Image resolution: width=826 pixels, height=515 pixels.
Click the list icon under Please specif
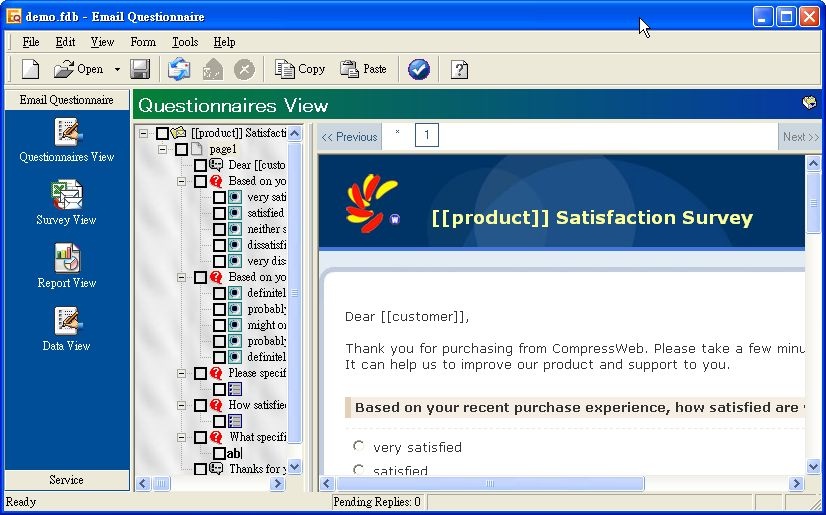(x=235, y=390)
